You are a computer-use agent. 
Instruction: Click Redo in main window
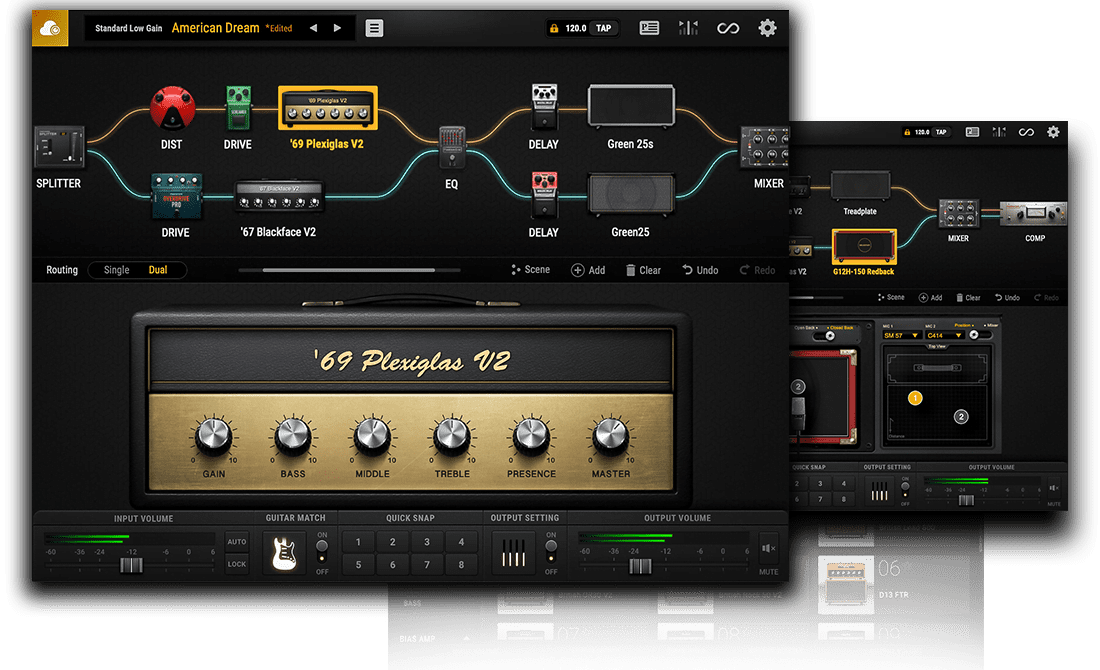[757, 270]
